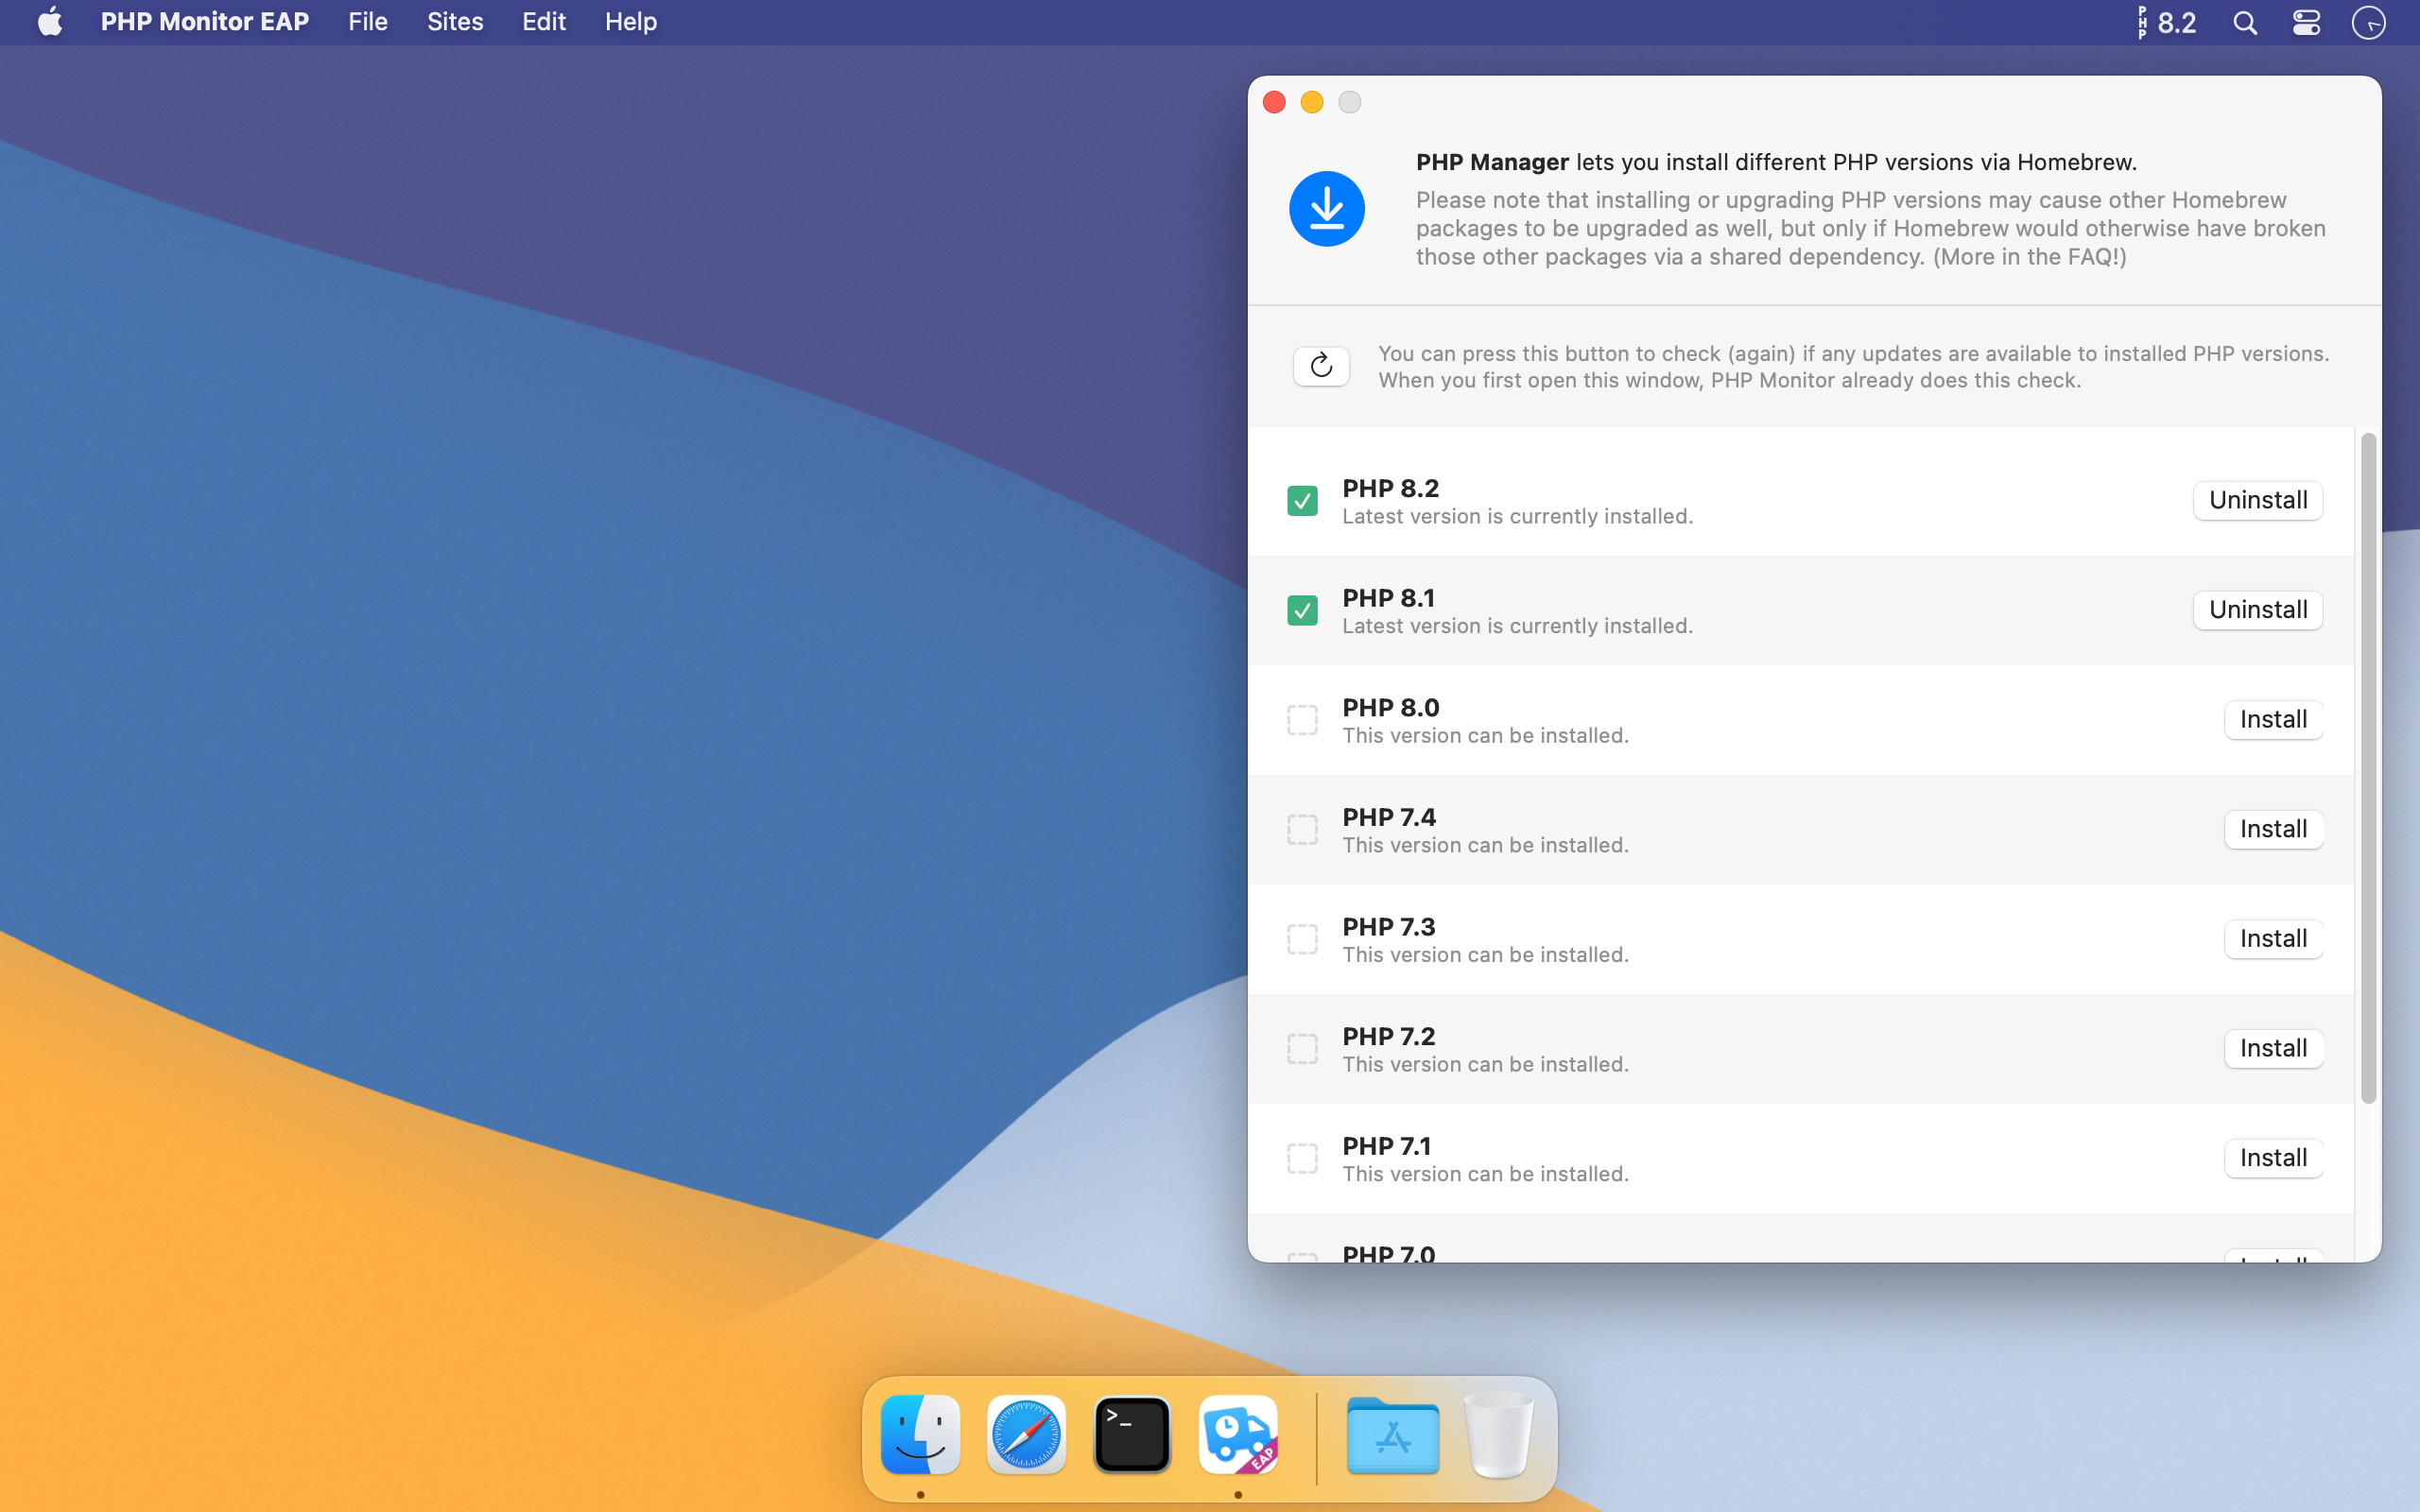Open the Edit menu
The width and height of the screenshot is (2420, 1512).
pyautogui.click(x=544, y=22)
